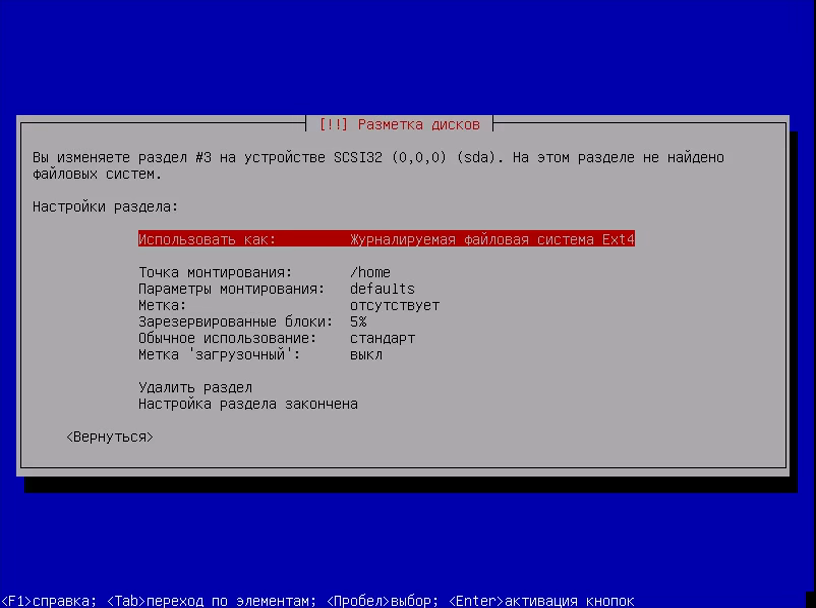The image size is (816, 608).
Task: Toggle the 'Метка загрузочный' bootable flag
Action: tap(260, 355)
